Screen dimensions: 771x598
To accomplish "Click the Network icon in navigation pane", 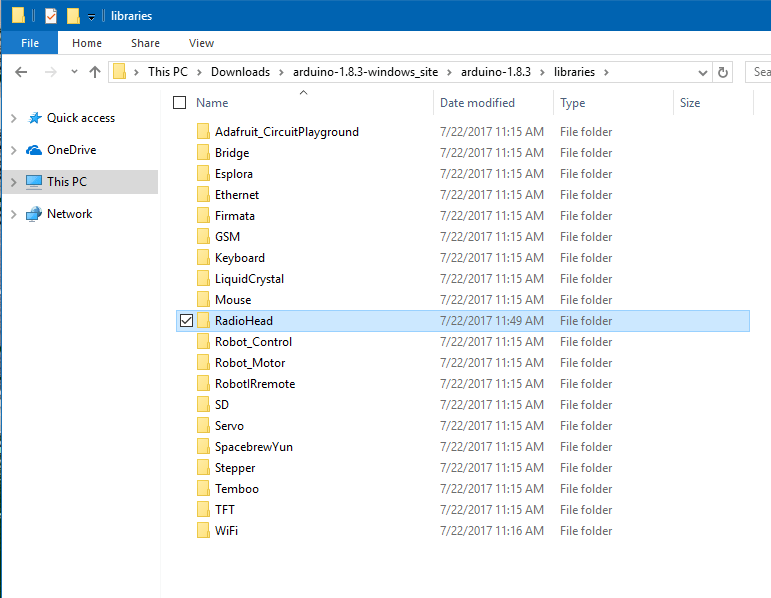I will [34, 214].
